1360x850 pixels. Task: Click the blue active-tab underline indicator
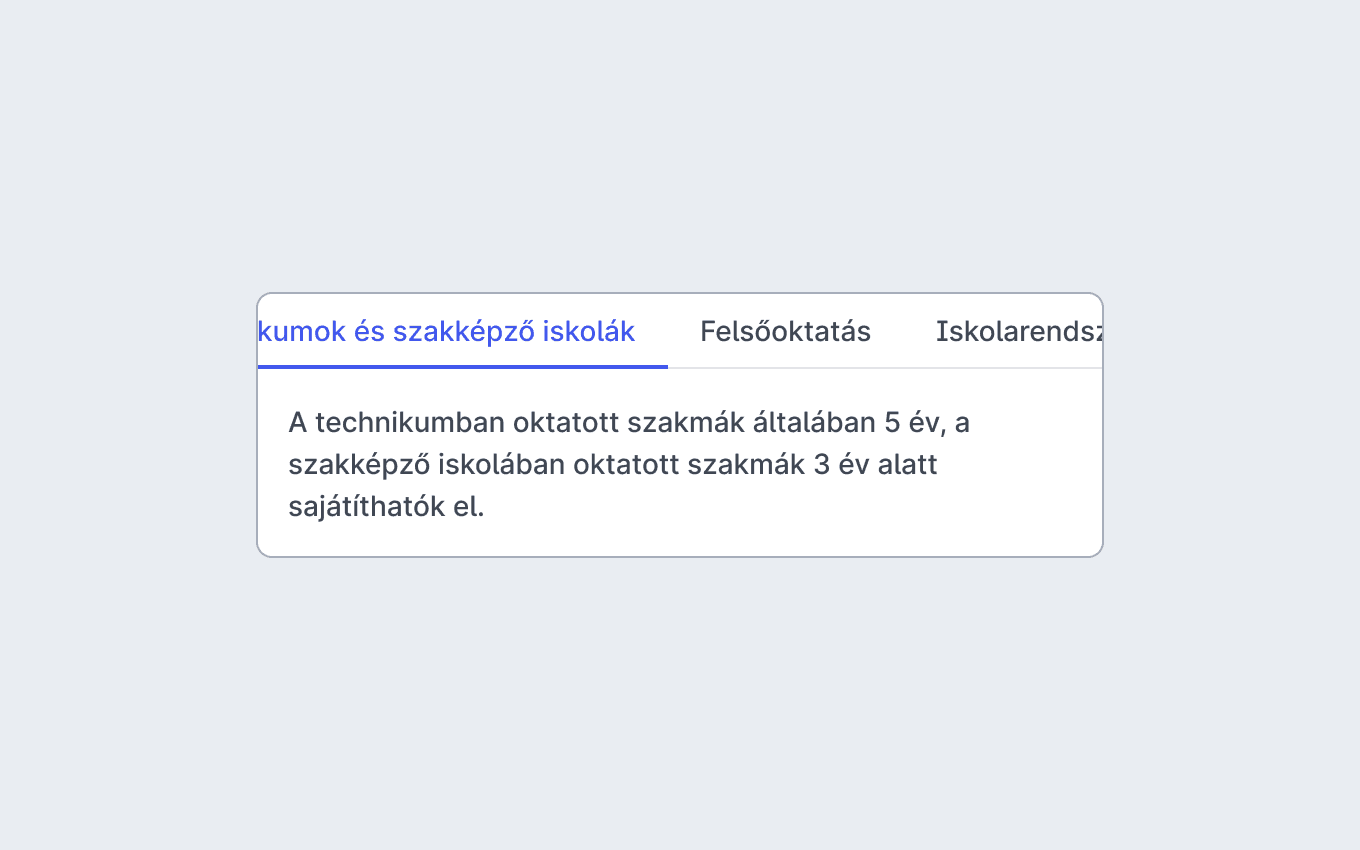click(462, 367)
